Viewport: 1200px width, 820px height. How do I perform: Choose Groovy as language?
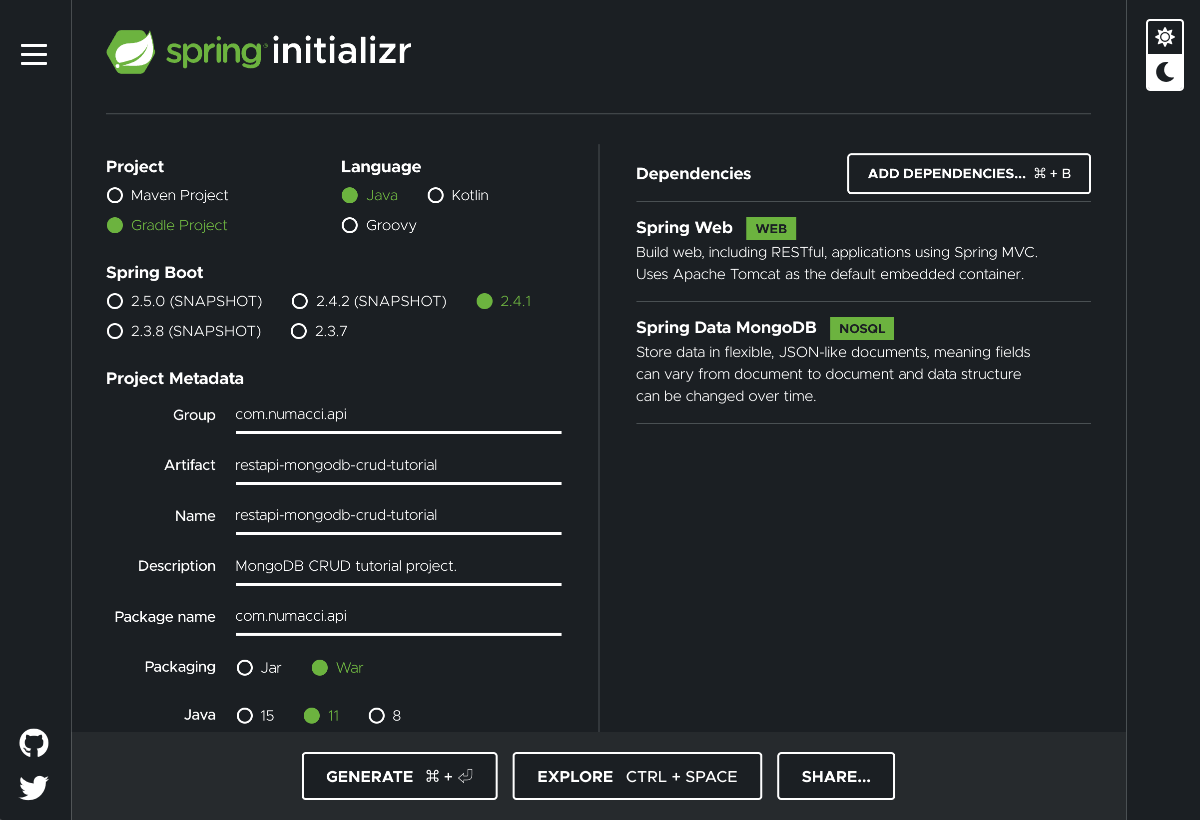click(x=379, y=225)
